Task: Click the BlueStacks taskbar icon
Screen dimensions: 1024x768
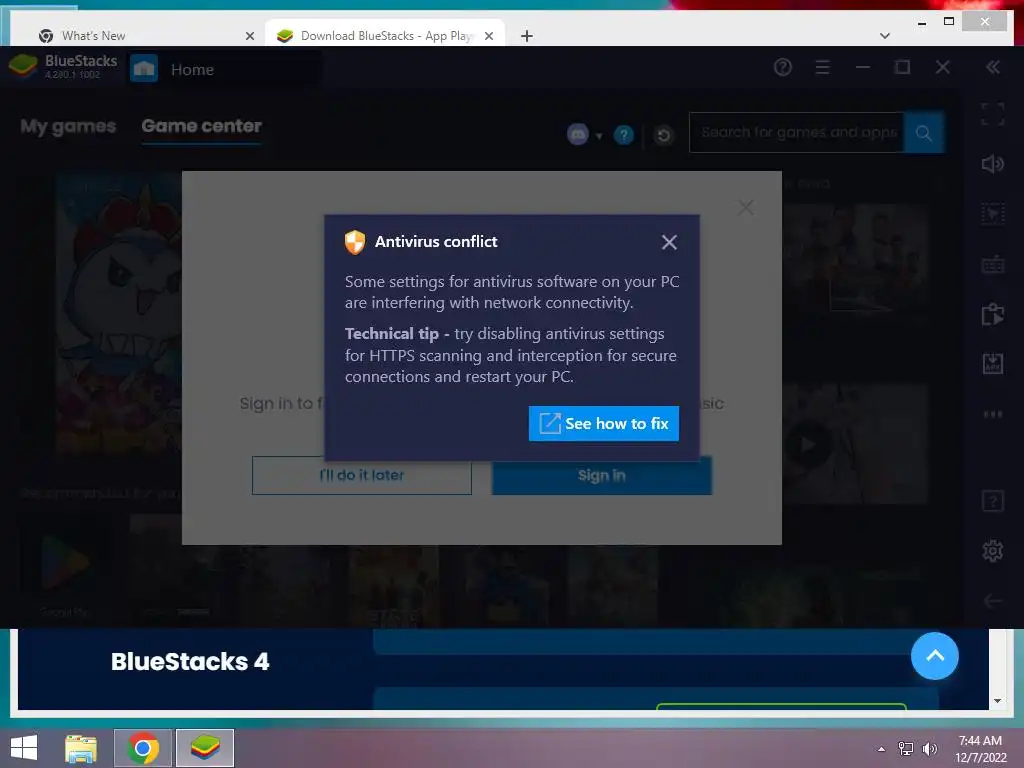Action: click(x=204, y=748)
